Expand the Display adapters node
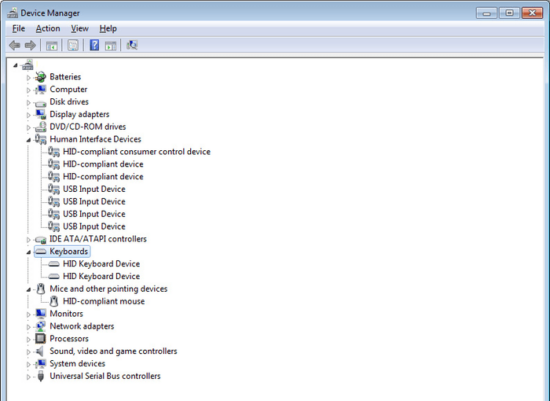This screenshot has width=550, height=401. coord(28,115)
